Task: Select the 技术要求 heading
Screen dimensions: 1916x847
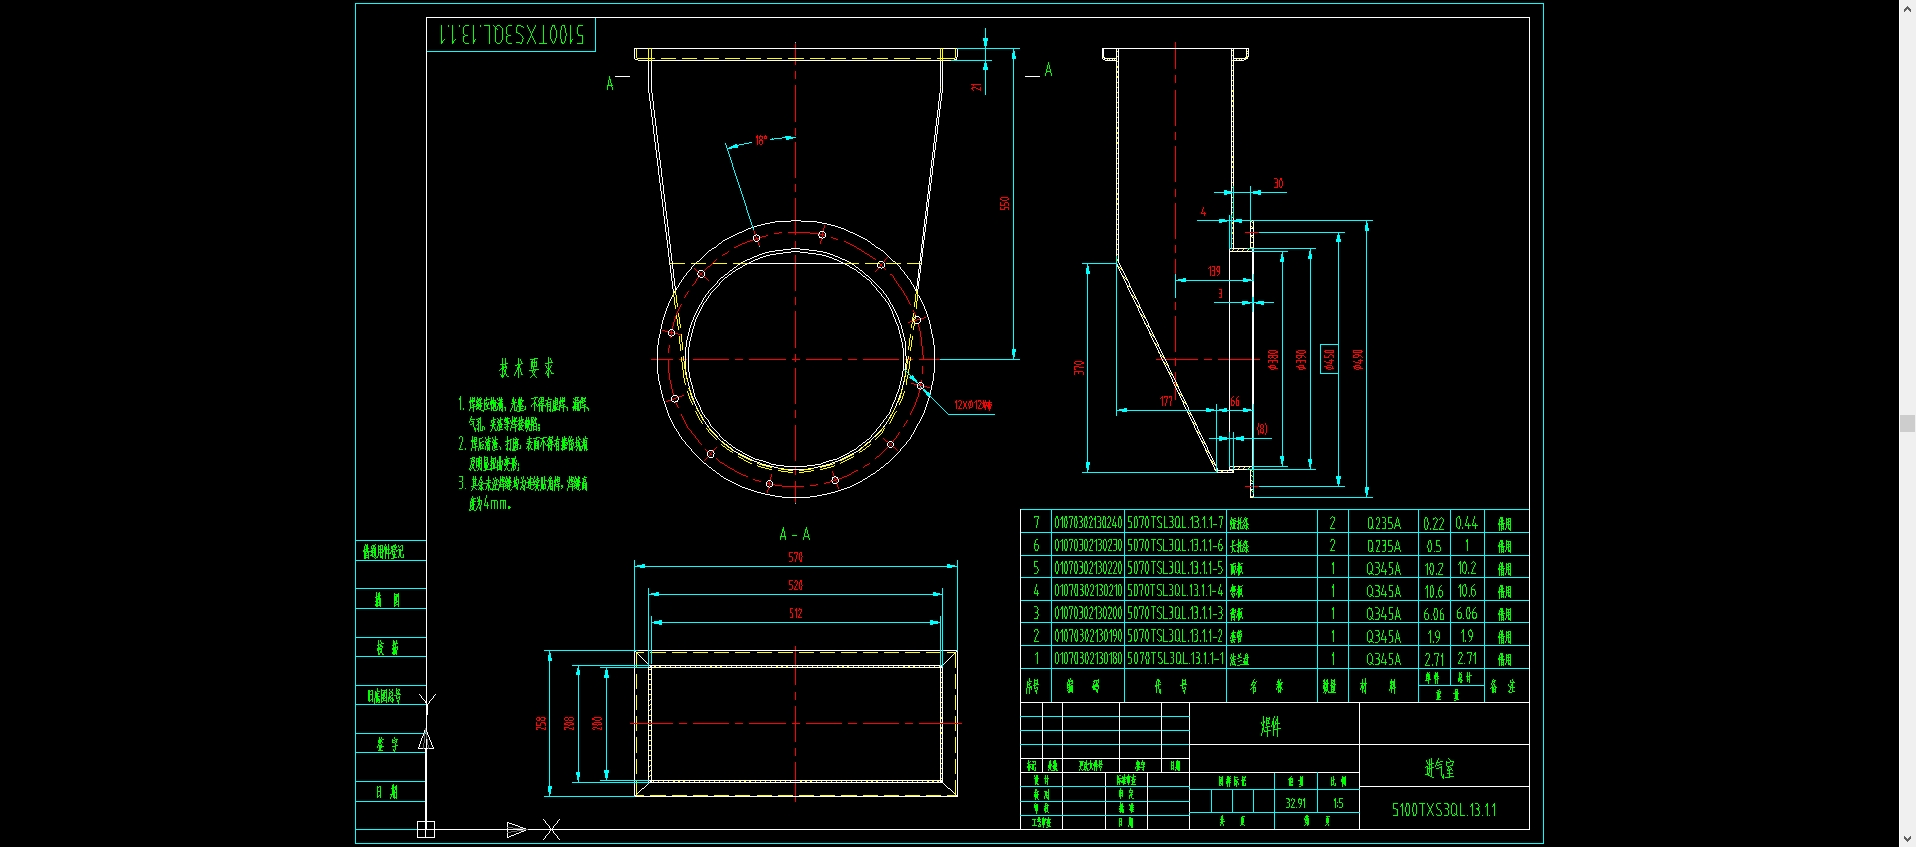Action: 527,368
